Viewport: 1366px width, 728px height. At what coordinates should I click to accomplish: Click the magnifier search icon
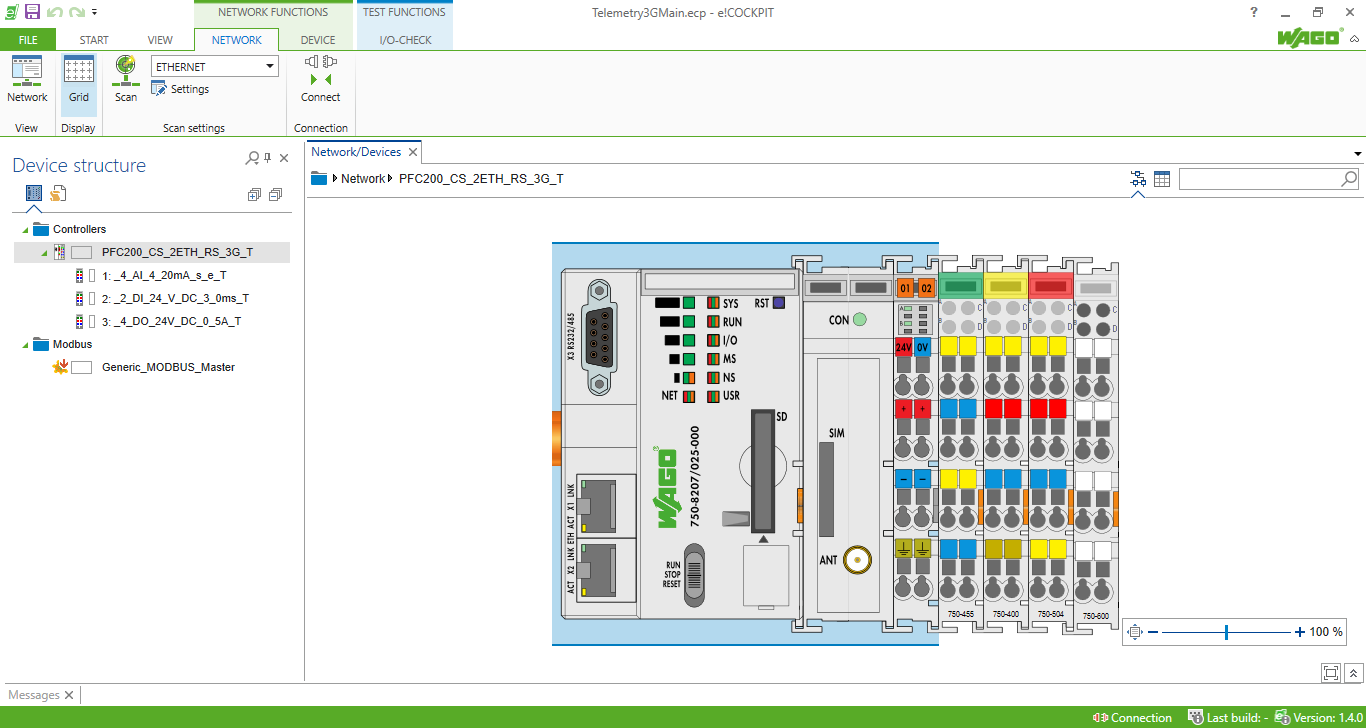coord(1349,179)
